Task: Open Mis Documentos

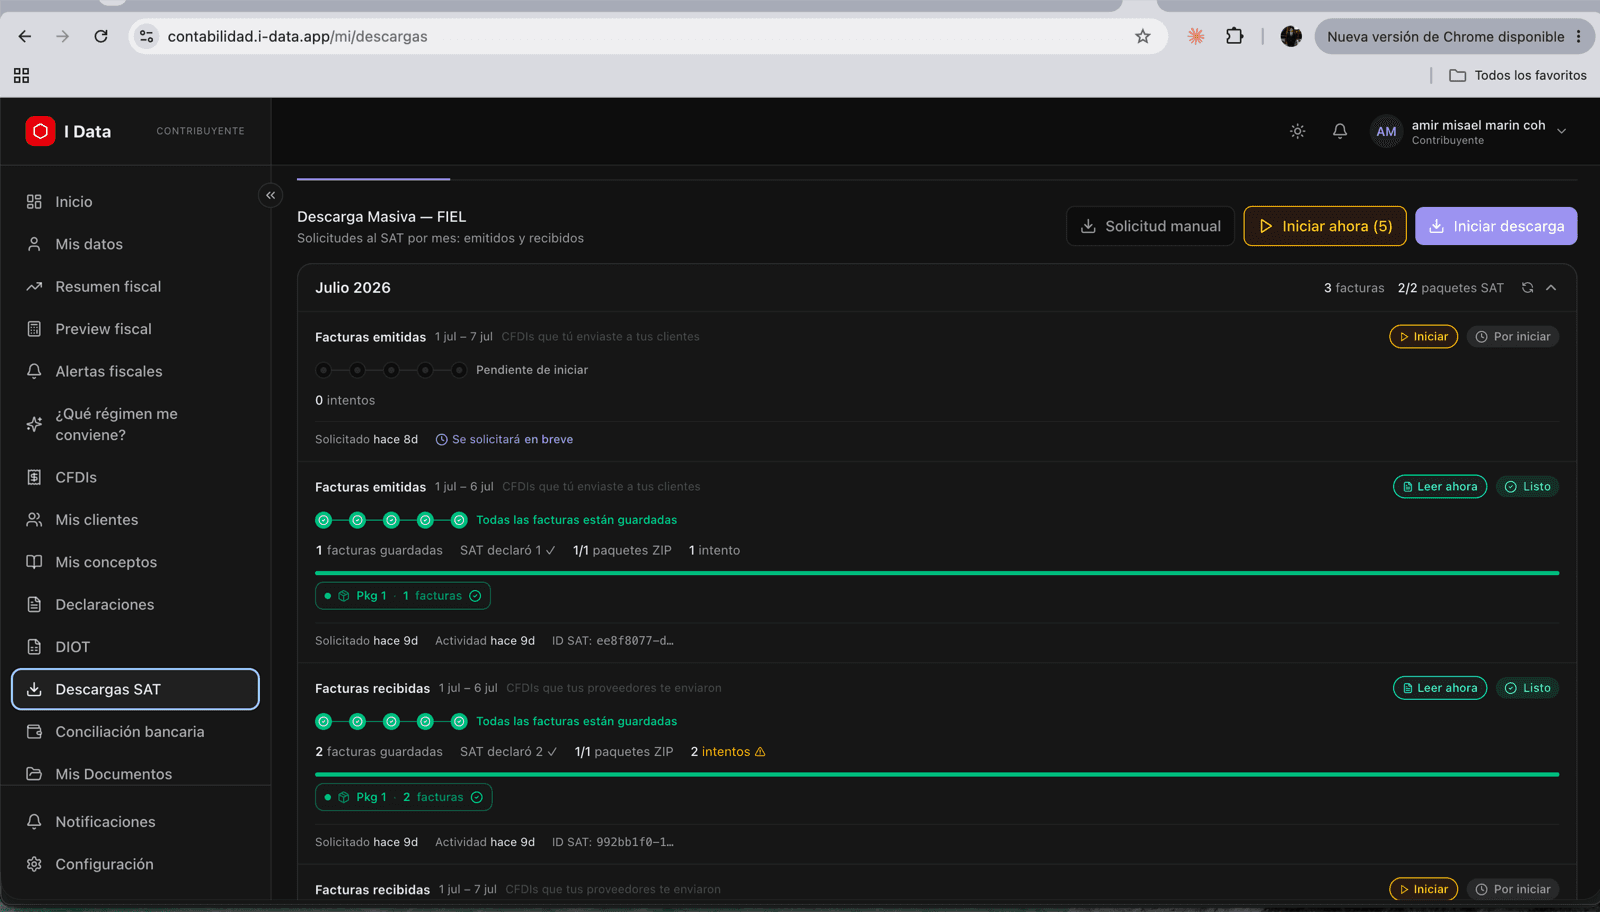Action: pyautogui.click(x=135, y=773)
